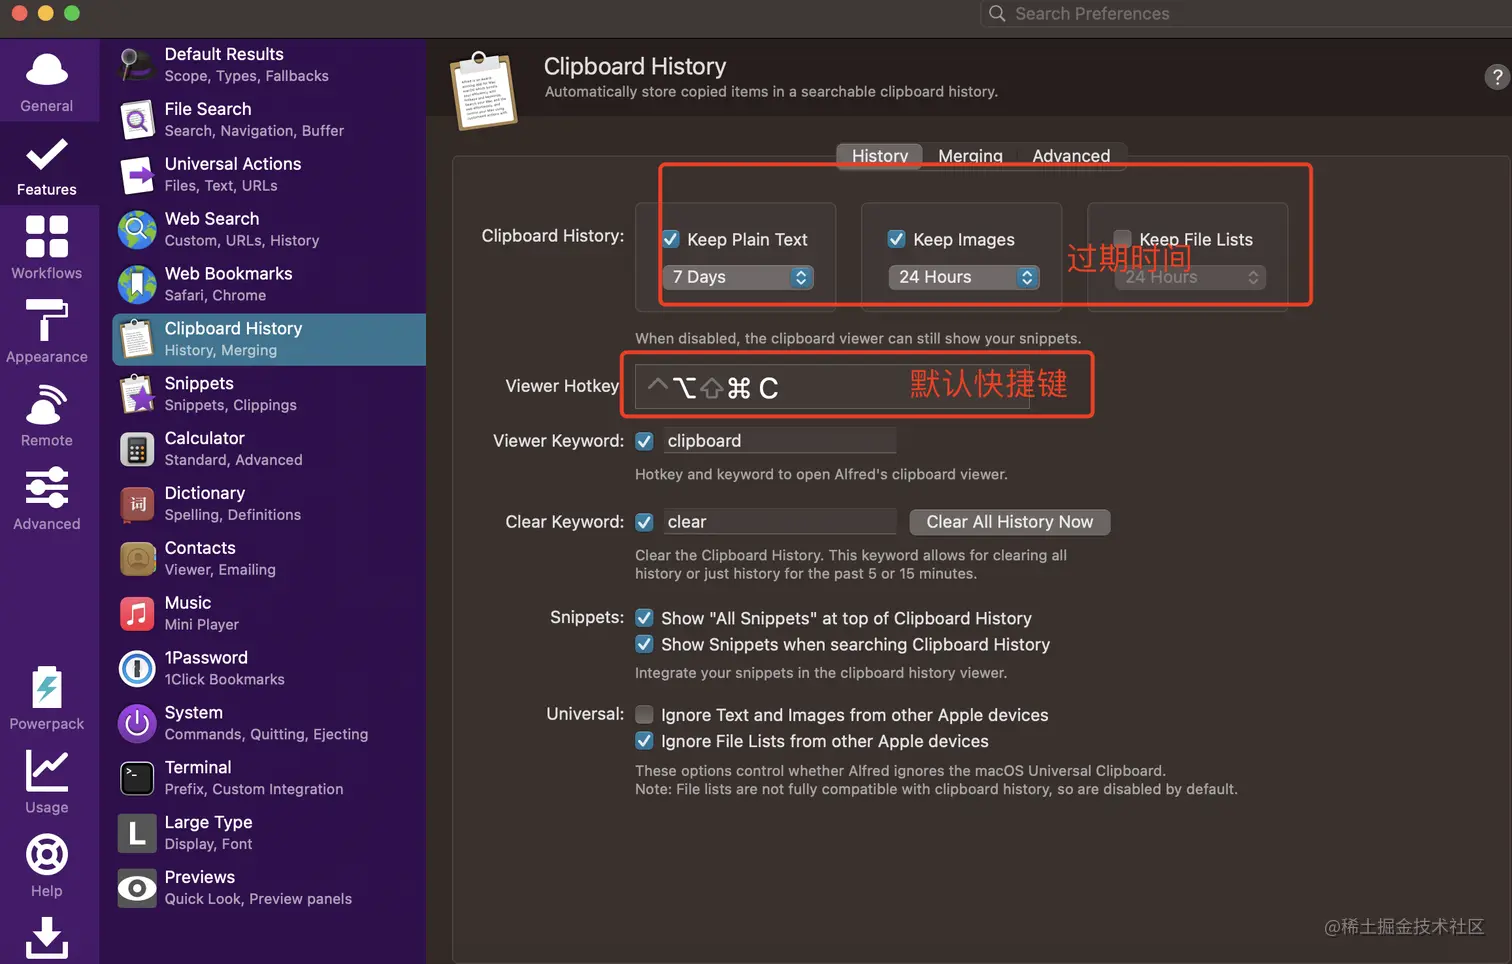
Task: Open the Help lifebuoy section
Action: 47,865
